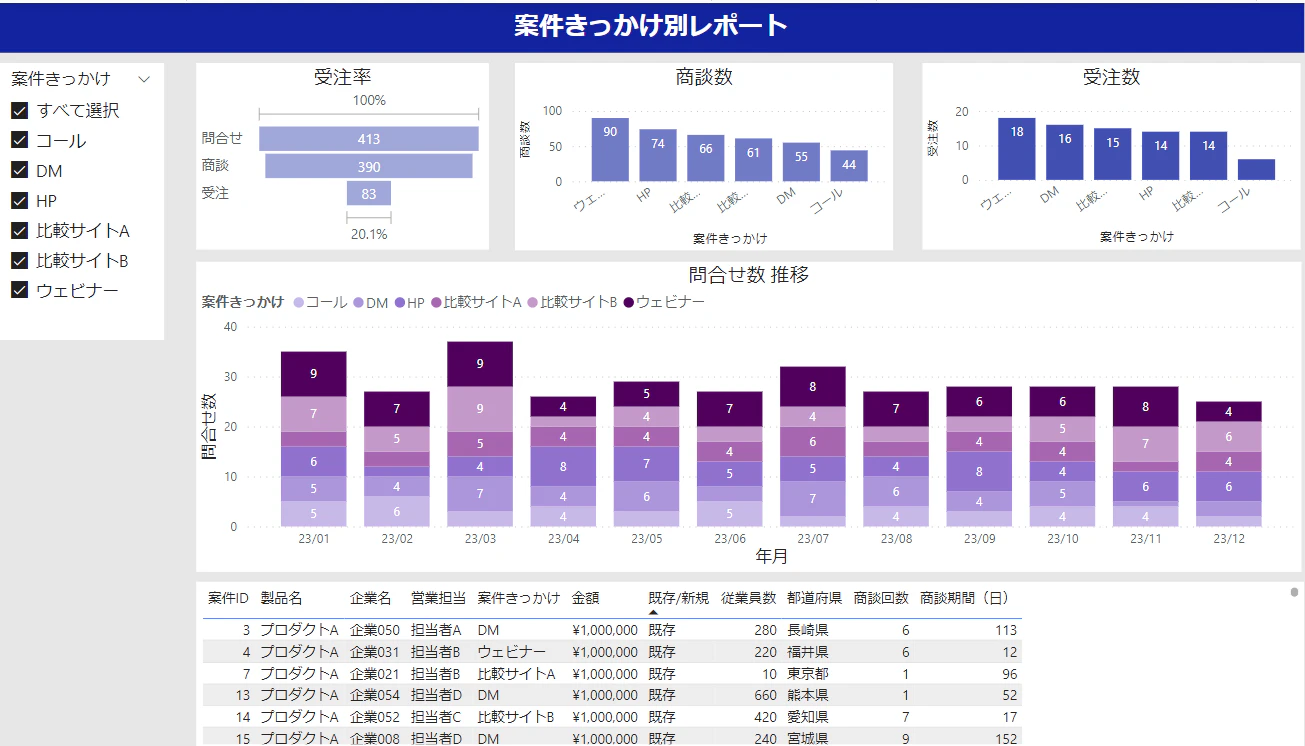Screen dimensions: 1305x746
Task: Sort table by 案件ID column header
Action: (228, 598)
